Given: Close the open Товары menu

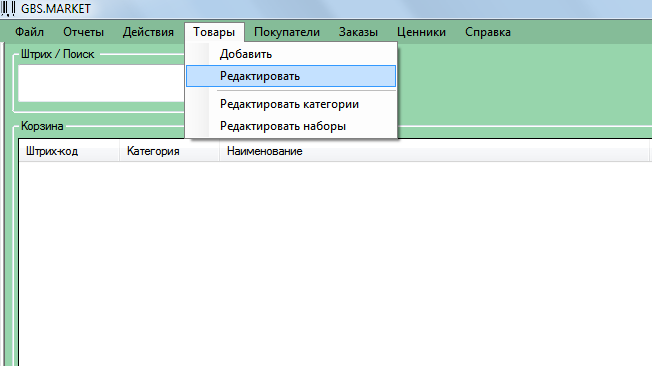Looking at the screenshot, I should 214,32.
